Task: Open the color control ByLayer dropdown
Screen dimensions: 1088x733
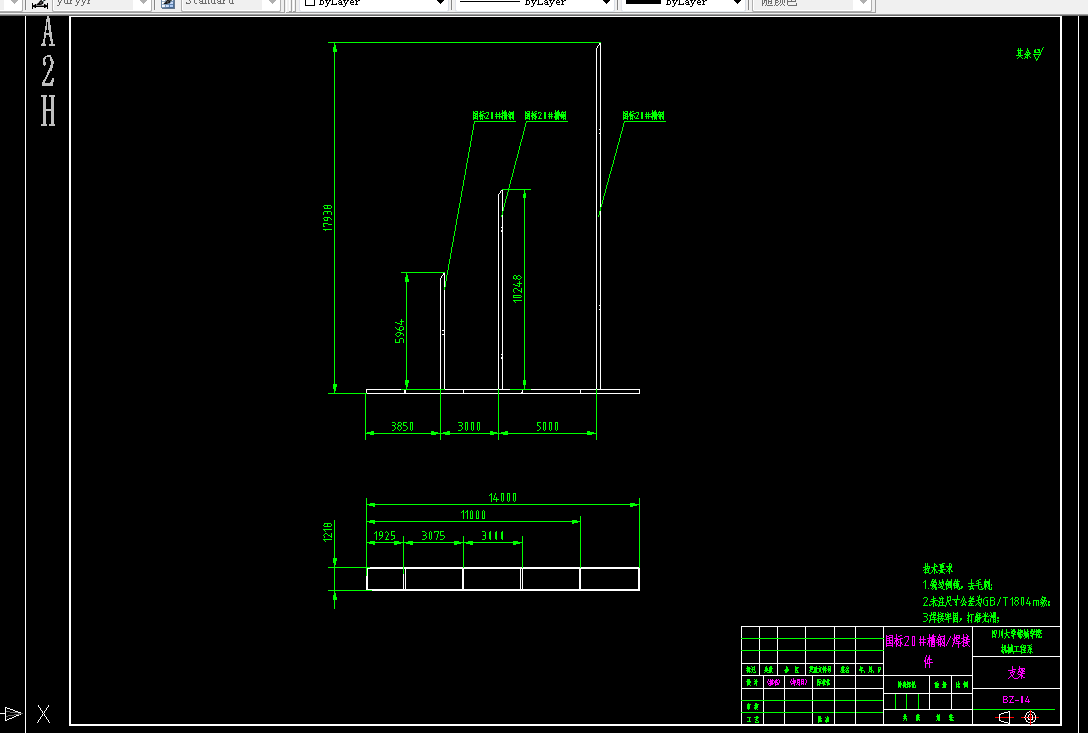Action: (375, 3)
